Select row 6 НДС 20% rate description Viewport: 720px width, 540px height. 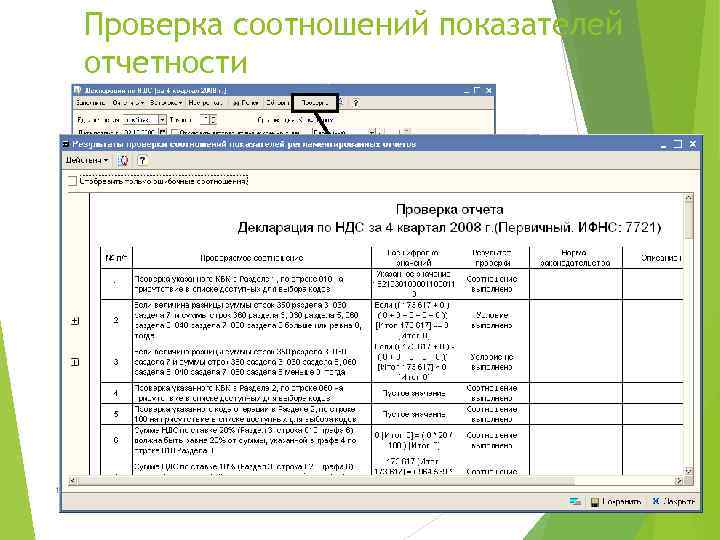coord(246,440)
